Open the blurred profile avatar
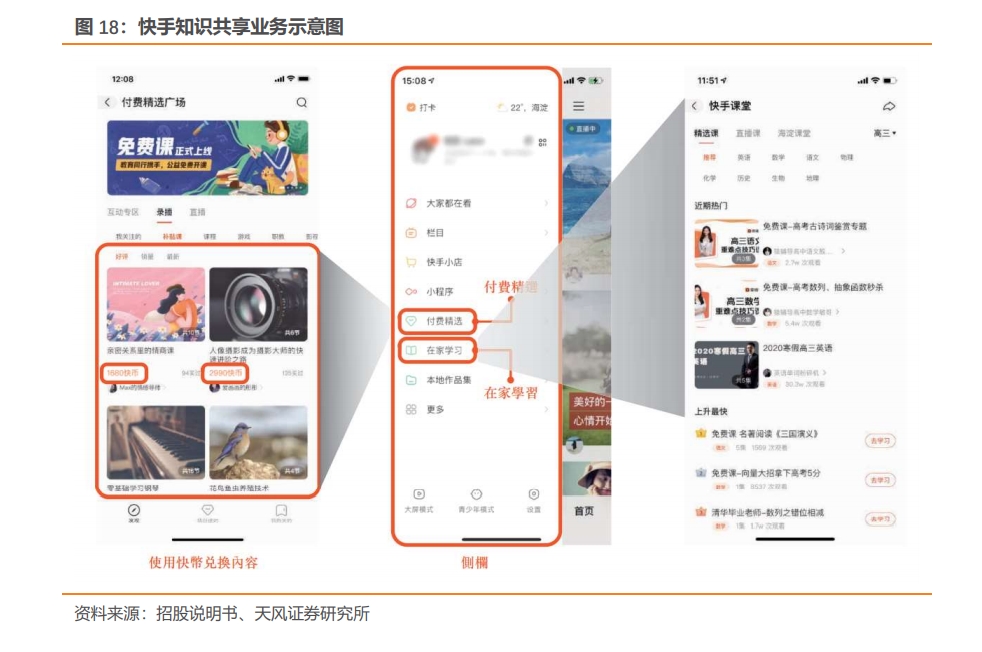Screen dimensions: 982x652 click(x=424, y=148)
